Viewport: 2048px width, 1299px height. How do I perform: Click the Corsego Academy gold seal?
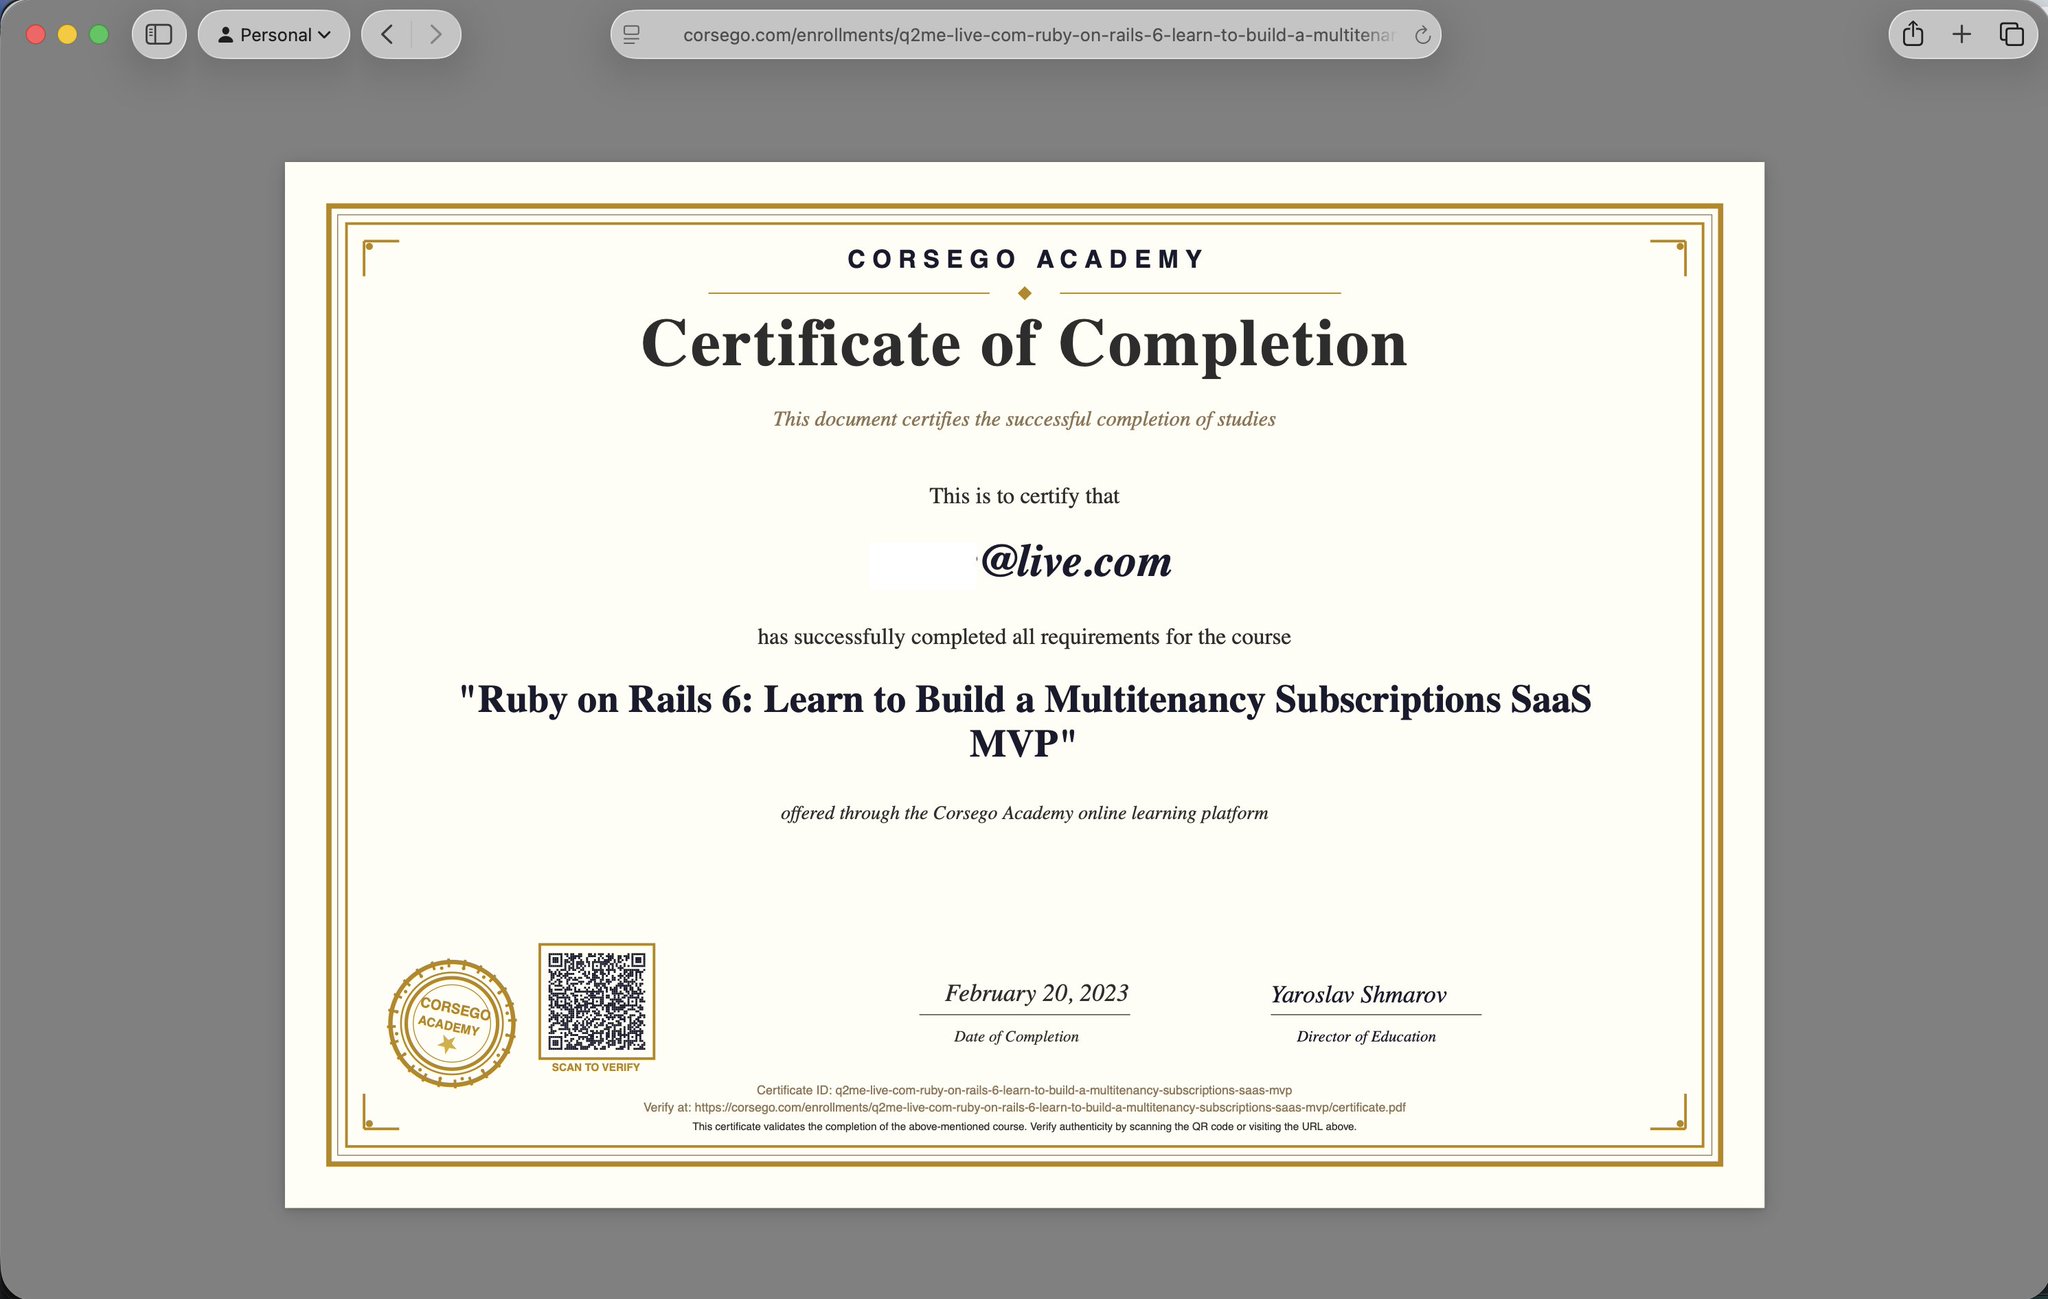452,1023
